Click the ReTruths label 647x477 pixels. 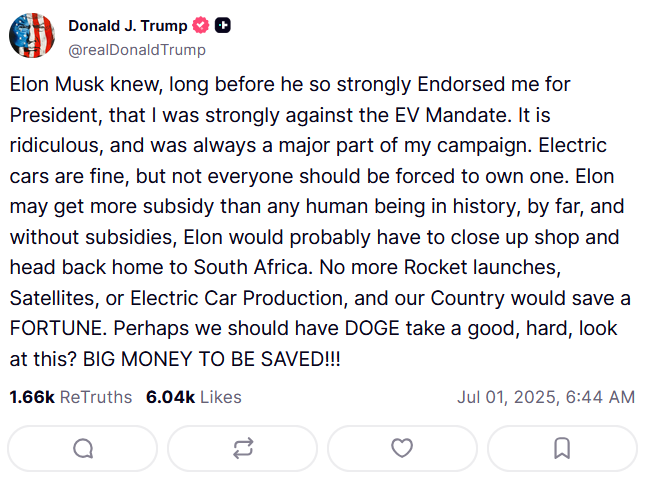click(x=96, y=397)
